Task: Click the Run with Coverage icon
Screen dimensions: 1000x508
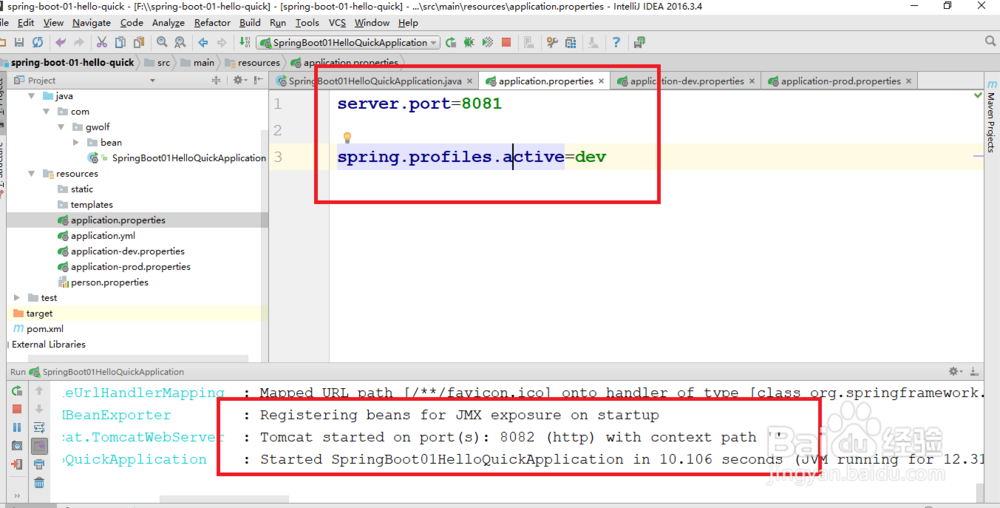Action: click(487, 43)
